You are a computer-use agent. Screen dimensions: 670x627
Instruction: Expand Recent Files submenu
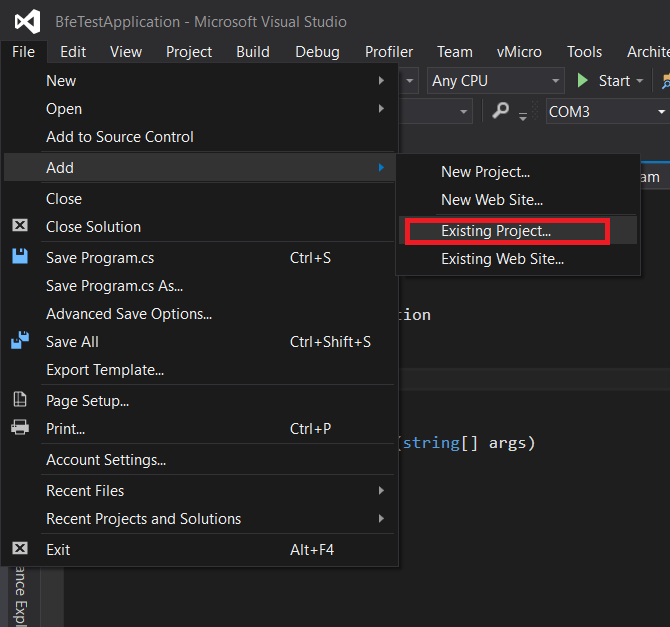point(199,491)
